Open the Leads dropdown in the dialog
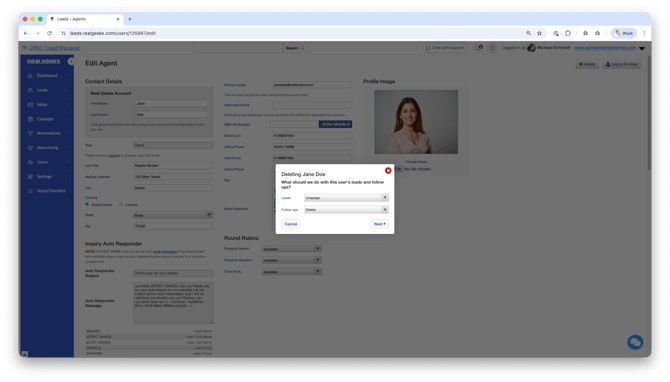Viewport: 670px width, 382px height. tap(346, 198)
